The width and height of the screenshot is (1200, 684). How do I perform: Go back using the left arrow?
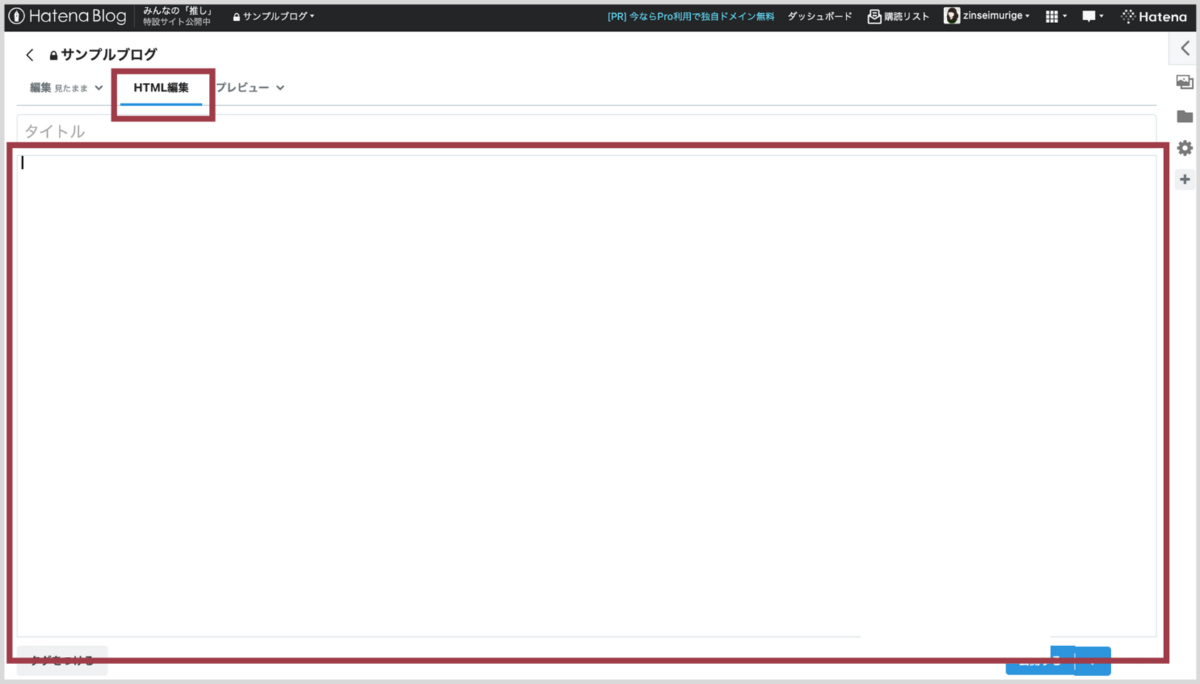pos(30,55)
